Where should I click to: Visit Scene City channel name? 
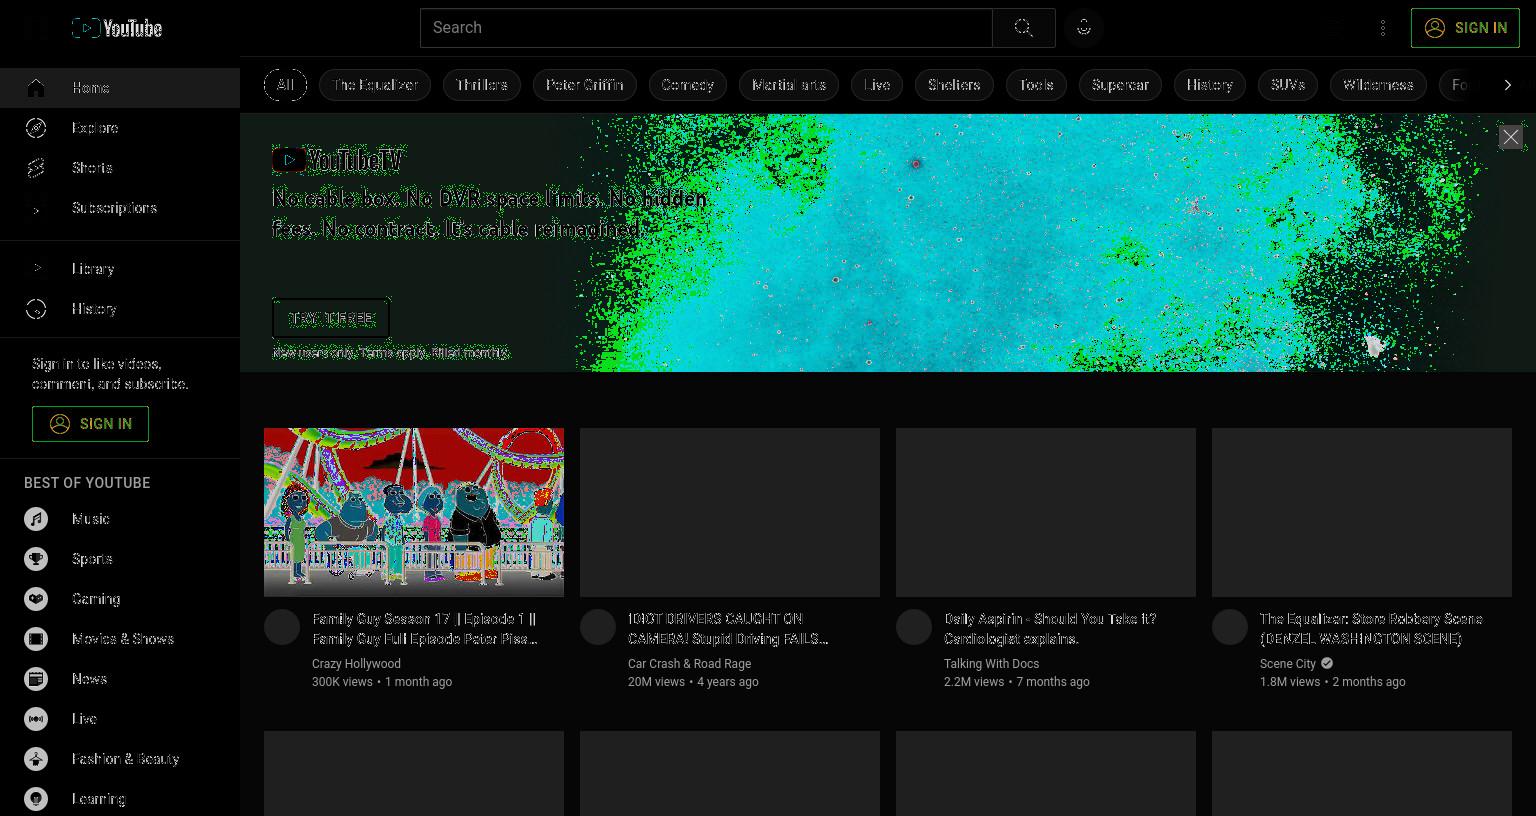[1288, 664]
